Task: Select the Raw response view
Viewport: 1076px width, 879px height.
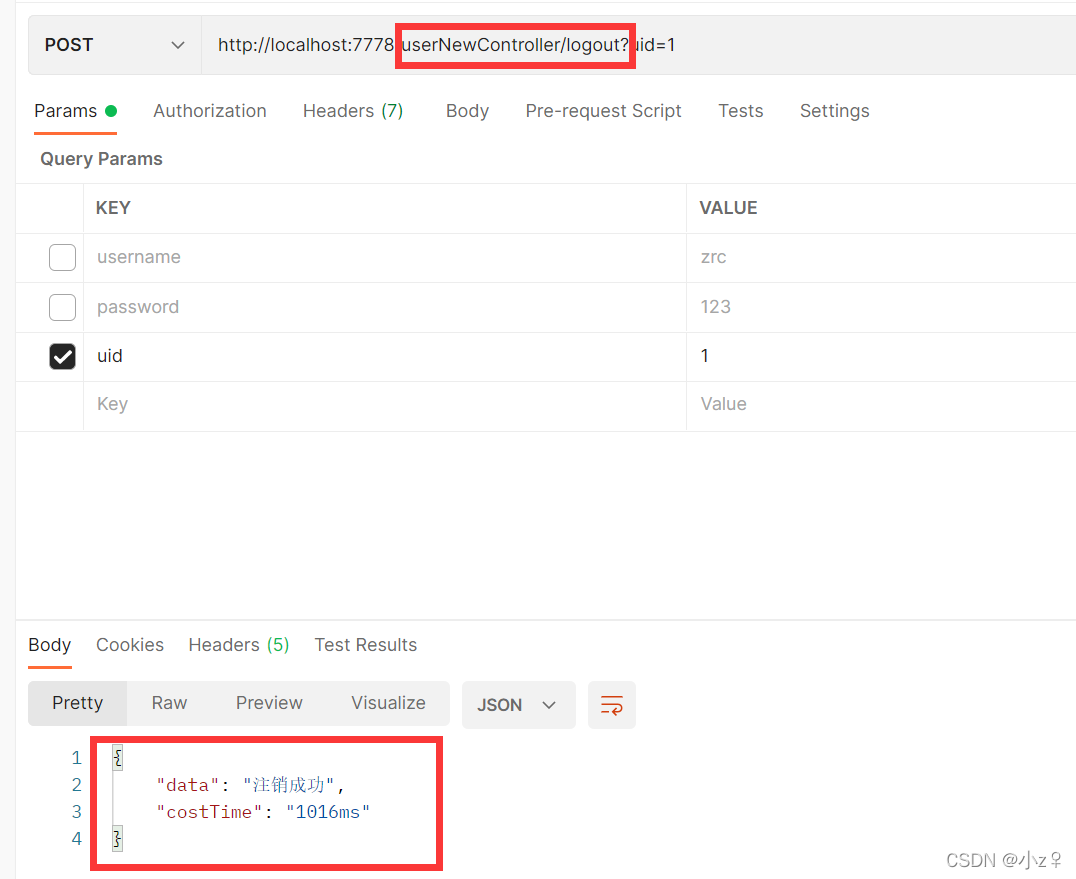Action: click(x=169, y=703)
